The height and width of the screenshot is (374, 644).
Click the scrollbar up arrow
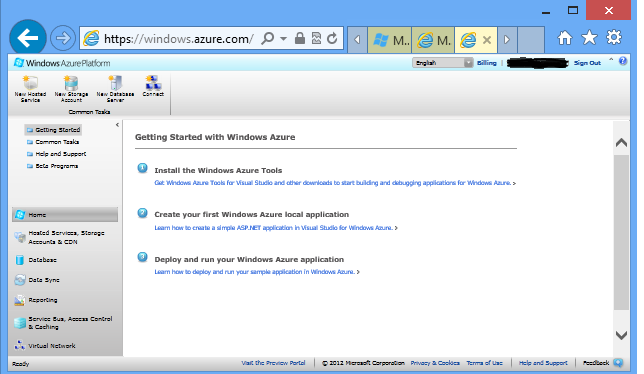pos(621,143)
